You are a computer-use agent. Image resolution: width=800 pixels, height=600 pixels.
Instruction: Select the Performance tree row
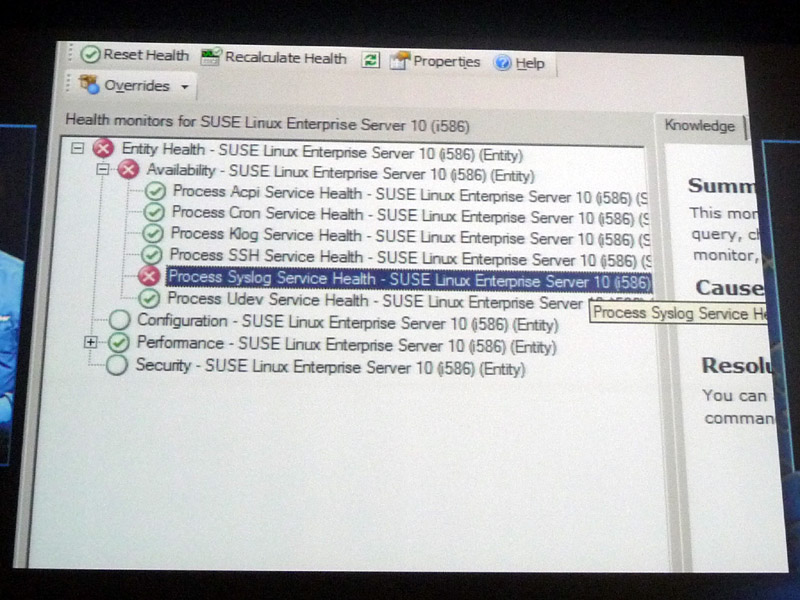[x=346, y=345]
